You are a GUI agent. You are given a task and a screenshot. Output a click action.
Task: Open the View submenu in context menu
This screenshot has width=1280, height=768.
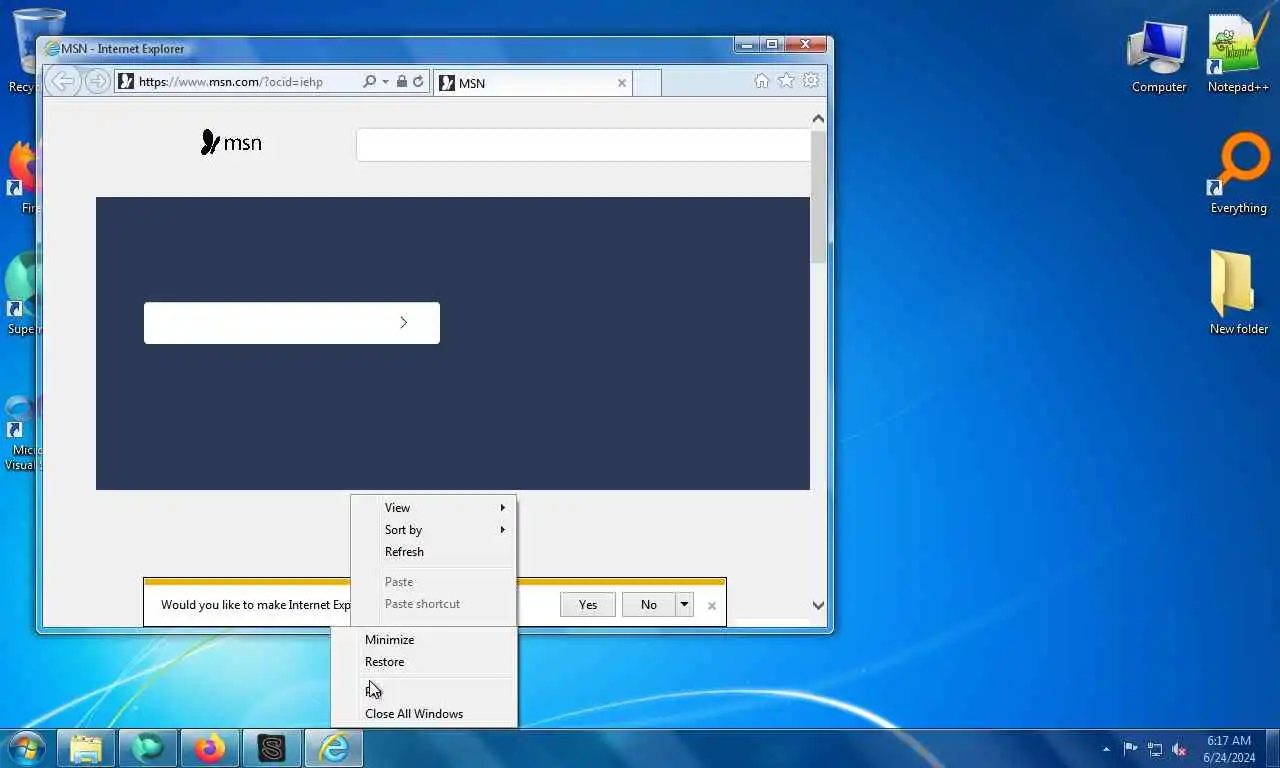433,508
